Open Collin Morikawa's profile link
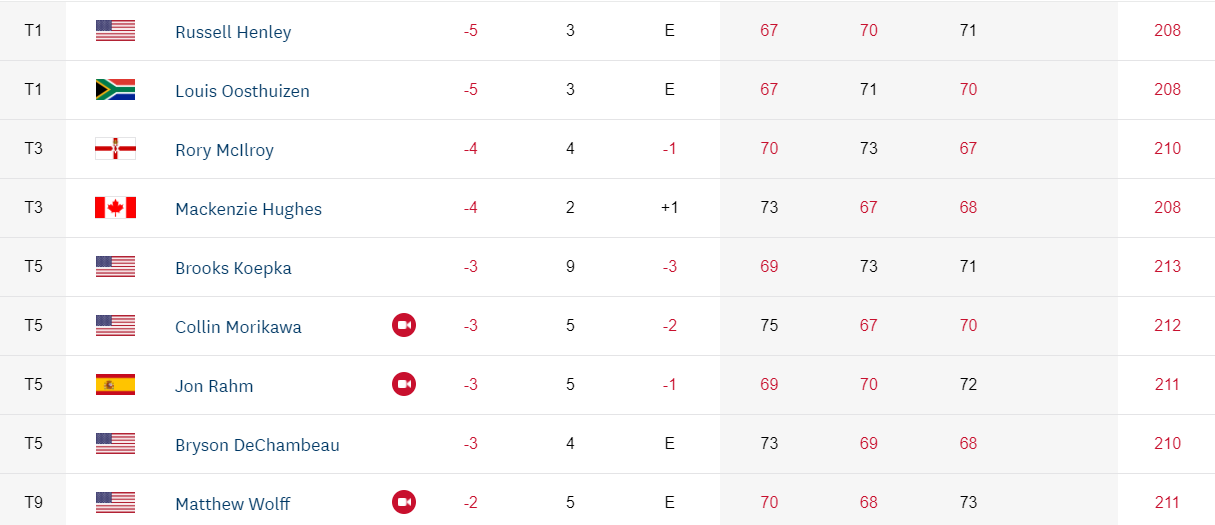The height and width of the screenshot is (525, 1215). tap(238, 327)
